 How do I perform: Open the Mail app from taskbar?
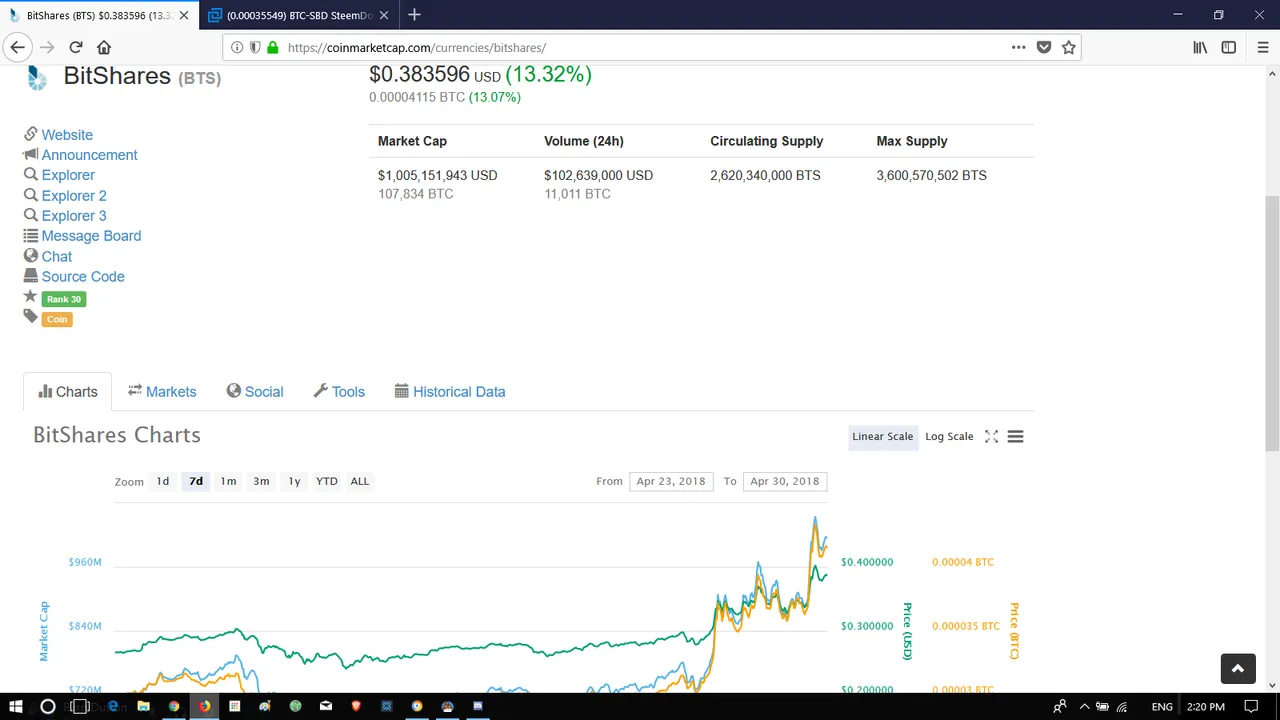tap(326, 706)
